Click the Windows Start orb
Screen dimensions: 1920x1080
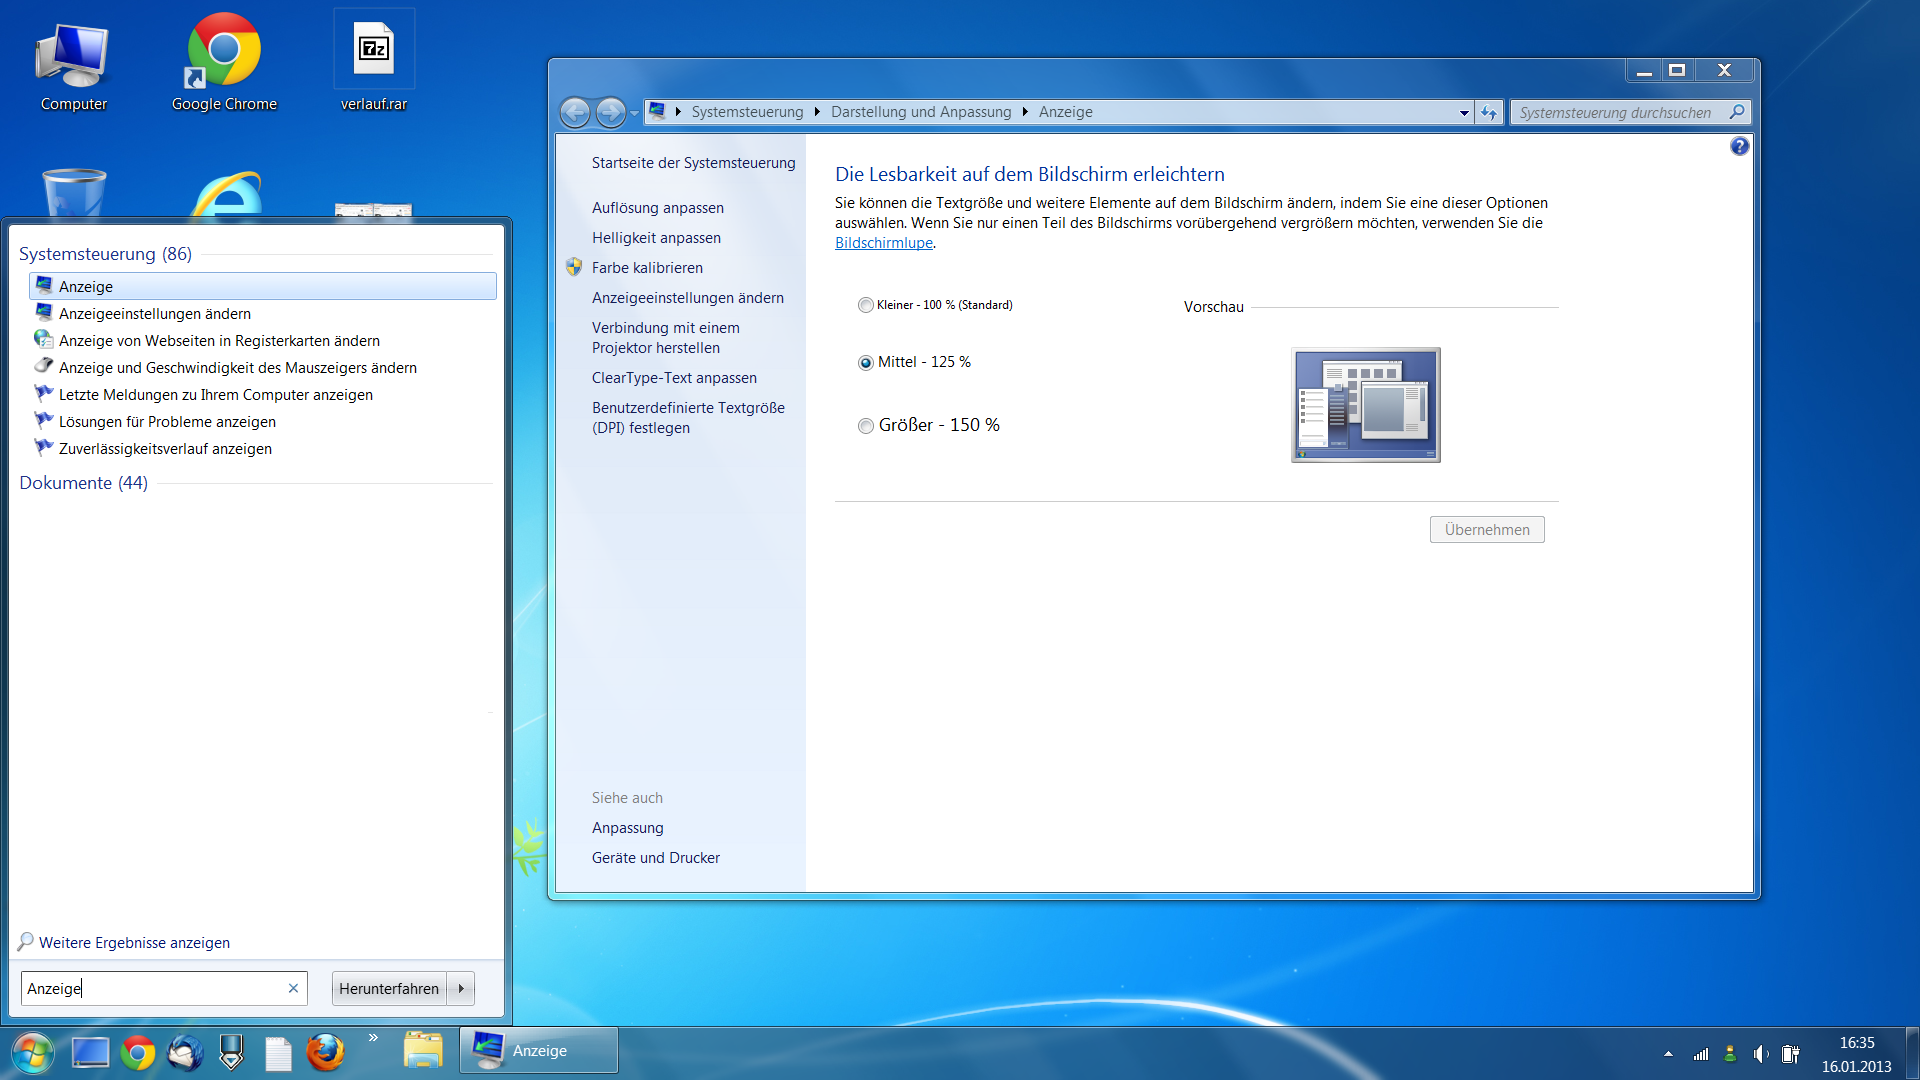click(x=32, y=1053)
